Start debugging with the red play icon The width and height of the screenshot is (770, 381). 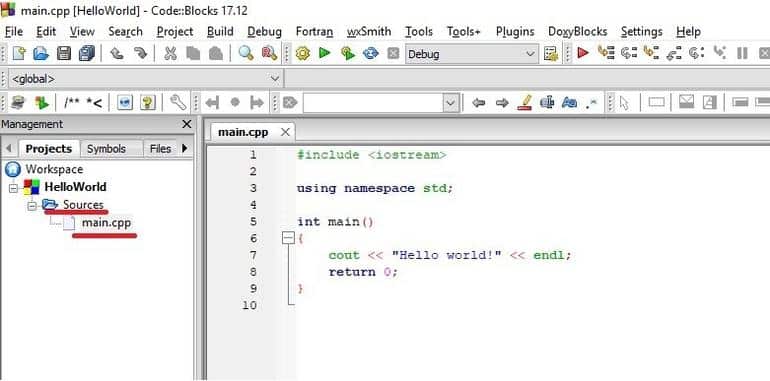coord(583,53)
